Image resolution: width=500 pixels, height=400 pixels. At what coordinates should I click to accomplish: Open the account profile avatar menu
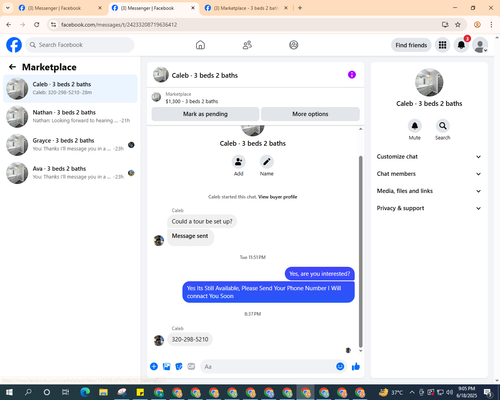pos(480,45)
